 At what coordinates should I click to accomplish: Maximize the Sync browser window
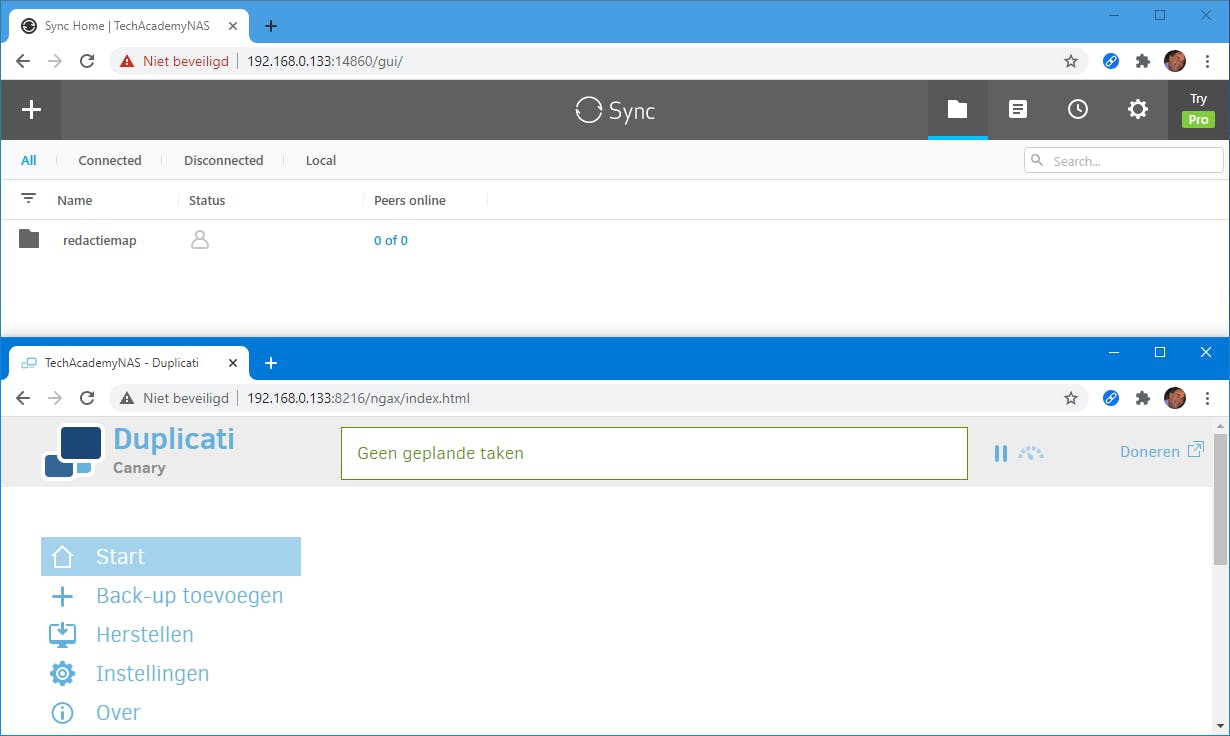click(1160, 15)
